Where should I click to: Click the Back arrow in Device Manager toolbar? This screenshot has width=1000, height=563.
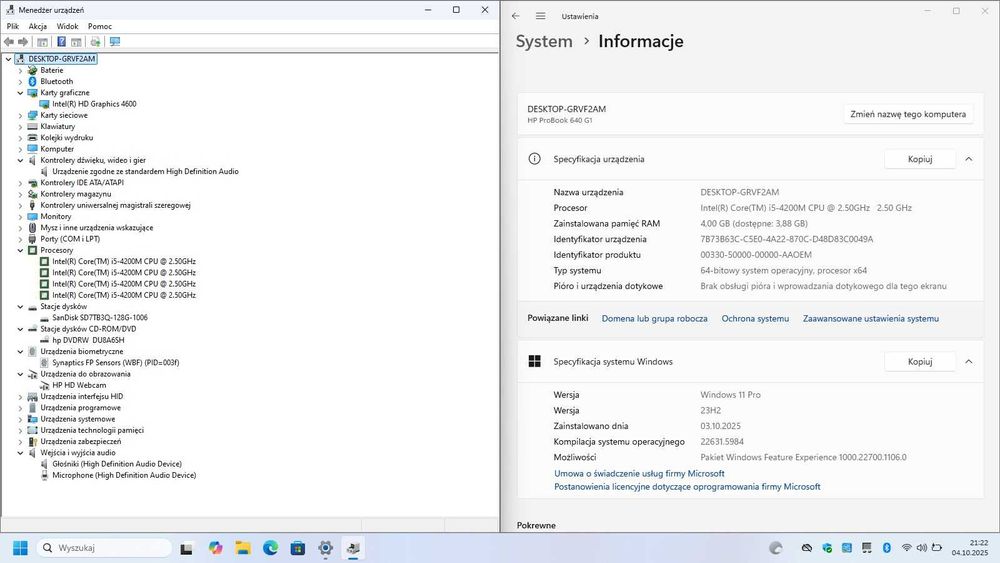tap(9, 42)
